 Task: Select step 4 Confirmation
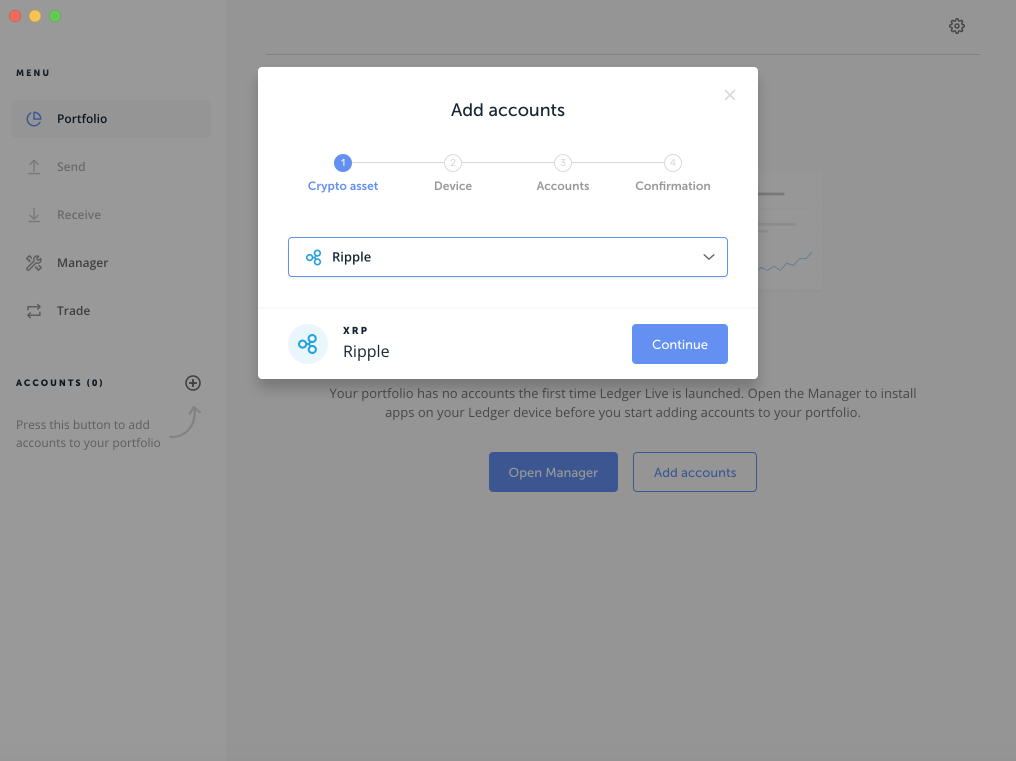673,173
